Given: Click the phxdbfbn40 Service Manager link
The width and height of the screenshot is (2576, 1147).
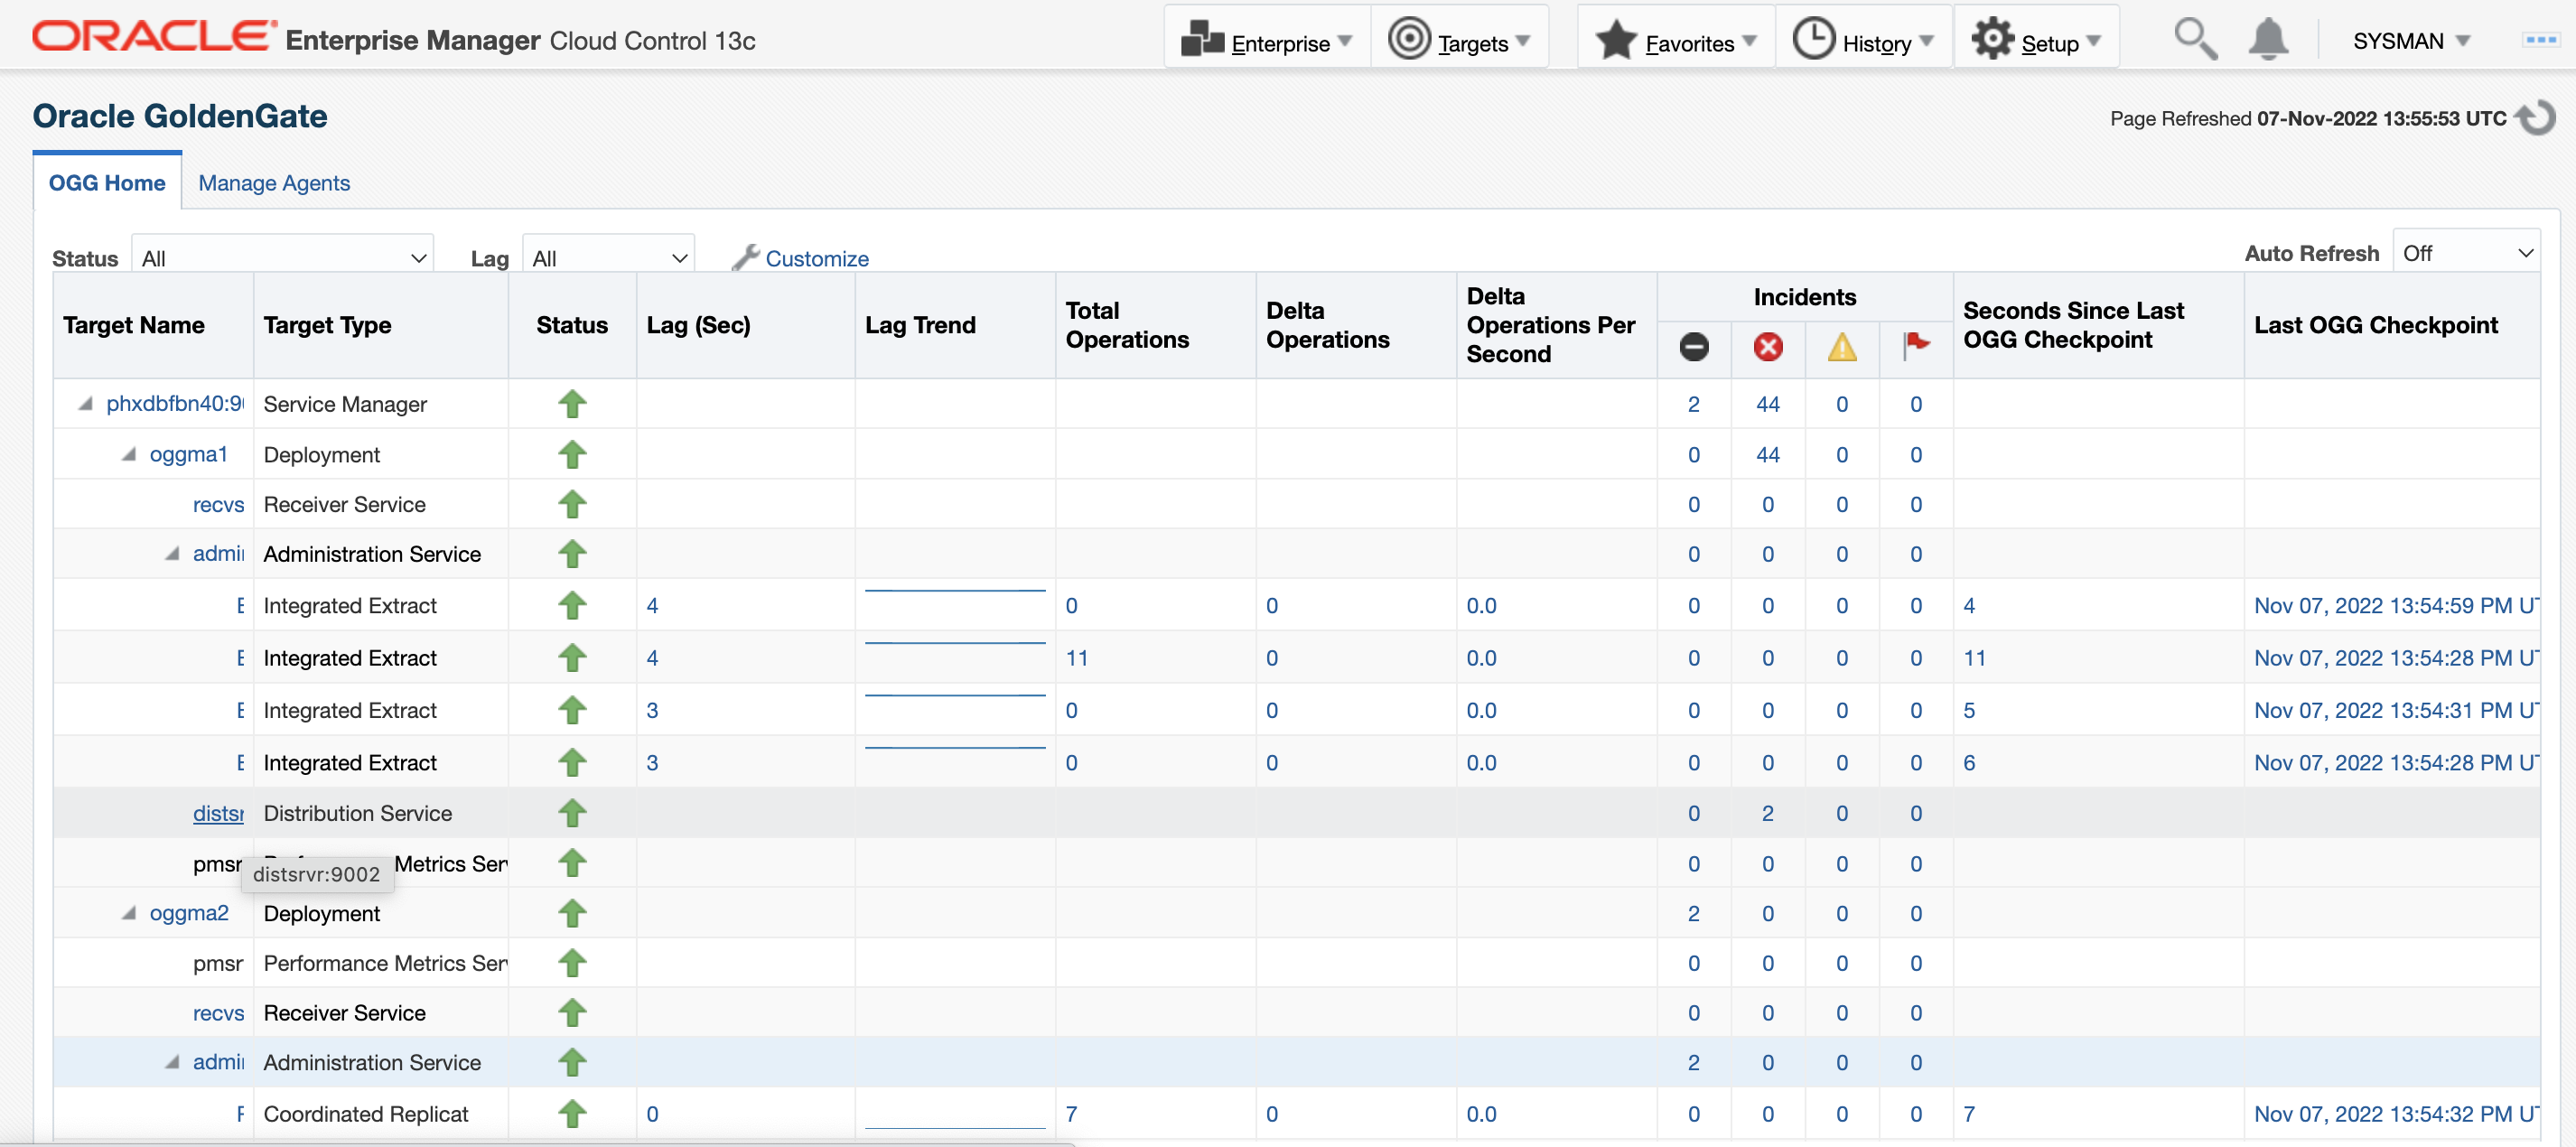Looking at the screenshot, I should 175,404.
